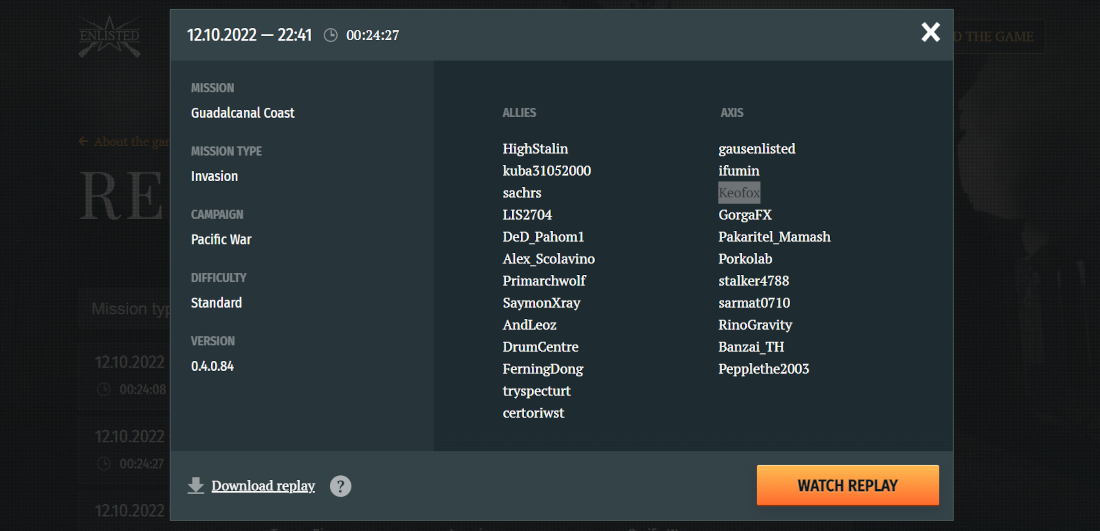This screenshot has height=531, width=1100.
Task: Open the Download replay link
Action: click(x=263, y=485)
